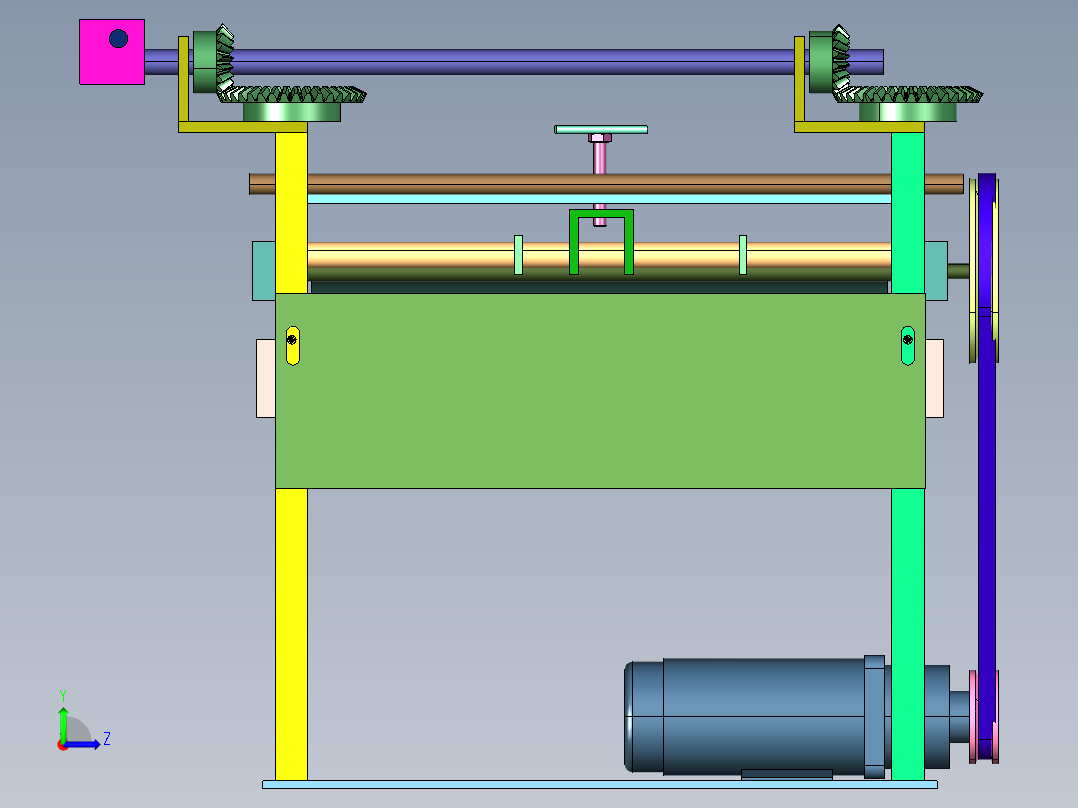Select the dark green blade under roller
The image size is (1078, 808).
pyautogui.click(x=600, y=287)
